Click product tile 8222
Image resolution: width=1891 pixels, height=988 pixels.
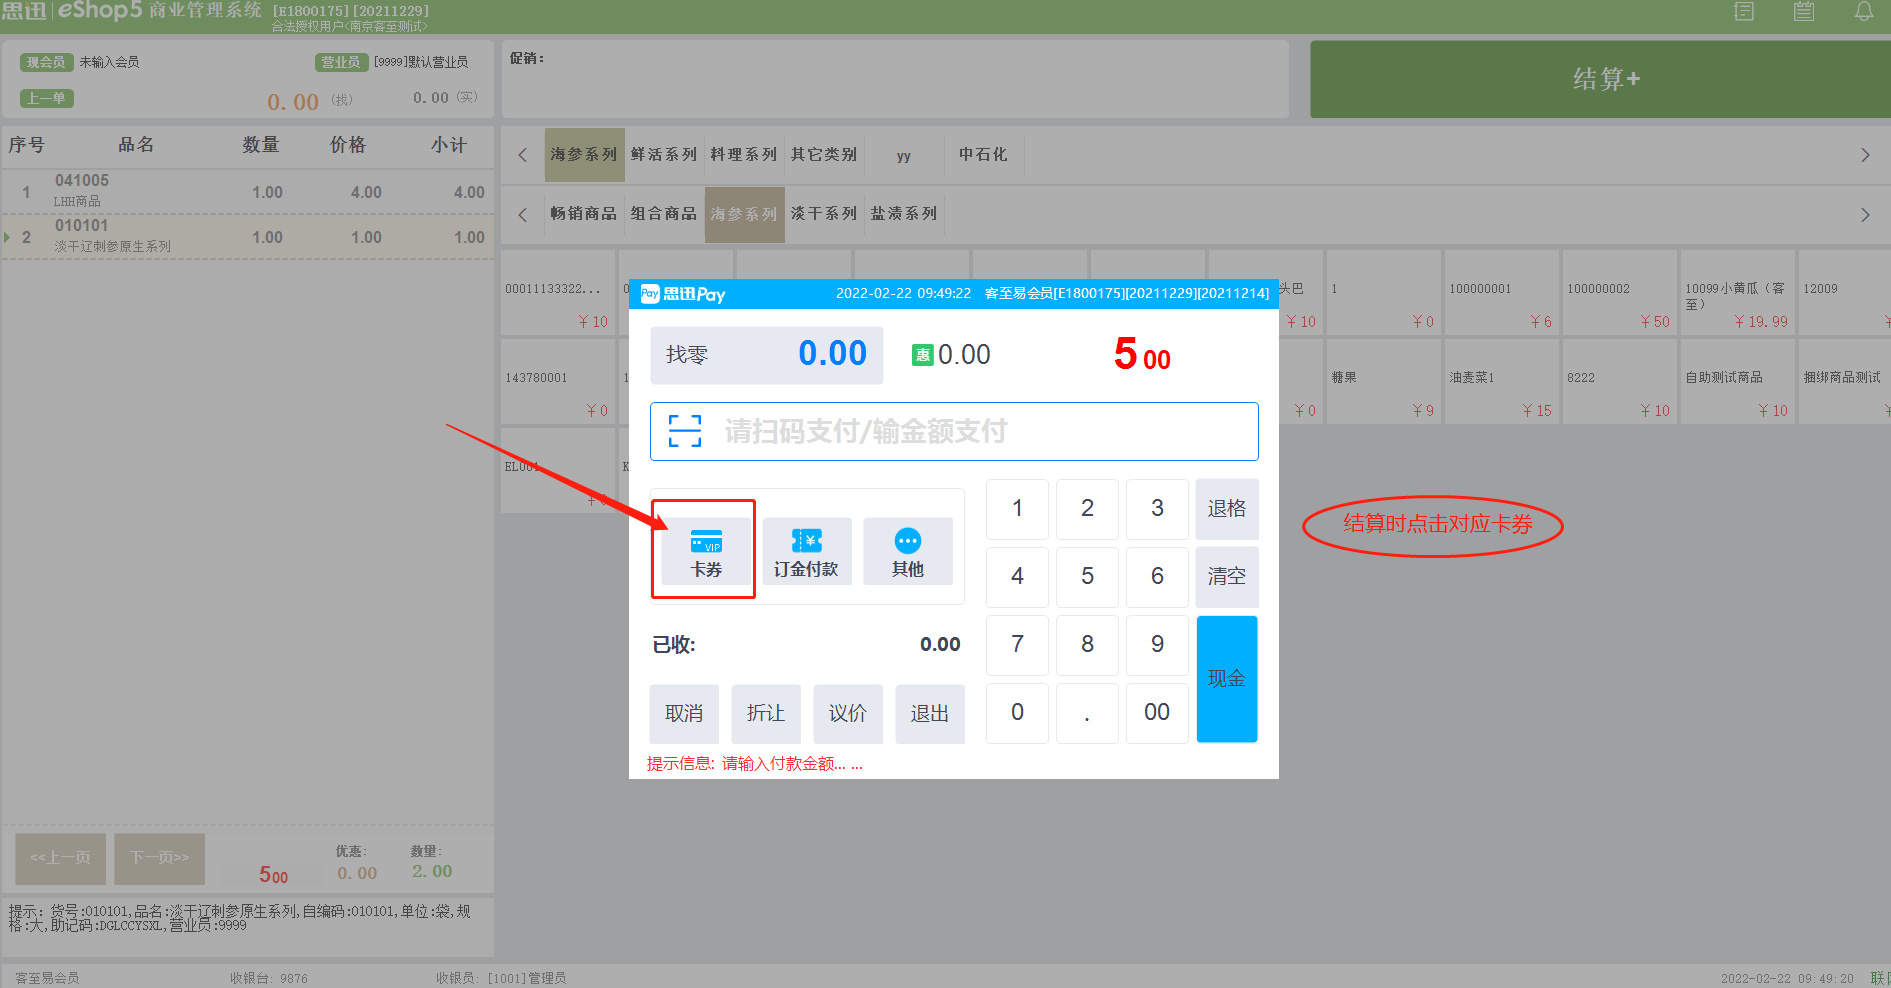(1619, 381)
